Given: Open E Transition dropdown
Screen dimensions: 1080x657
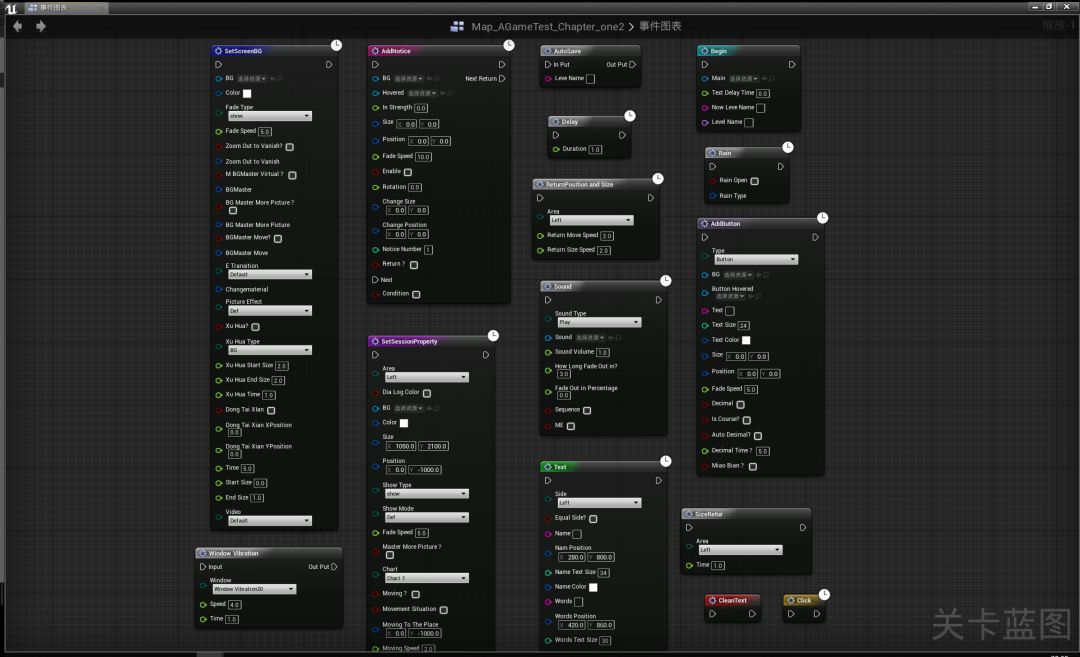Looking at the screenshot, I should coord(269,274).
